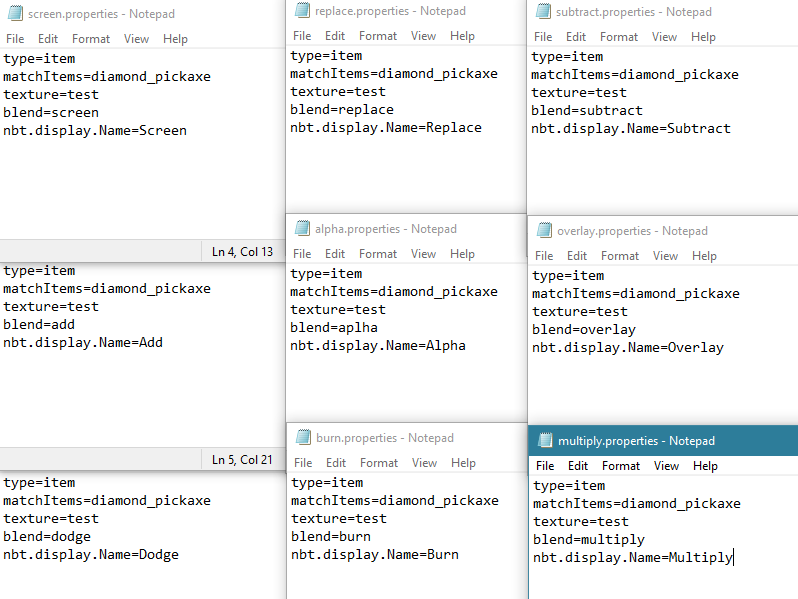Open Format menu in overlay.properties window
The height and width of the screenshot is (599, 798).
pyautogui.click(x=620, y=255)
